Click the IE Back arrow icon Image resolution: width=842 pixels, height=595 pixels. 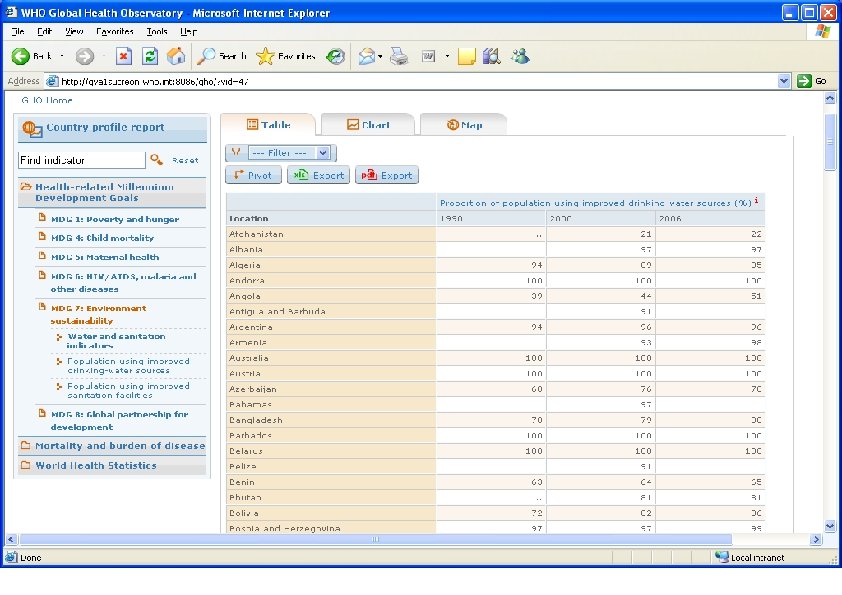click(x=20, y=56)
